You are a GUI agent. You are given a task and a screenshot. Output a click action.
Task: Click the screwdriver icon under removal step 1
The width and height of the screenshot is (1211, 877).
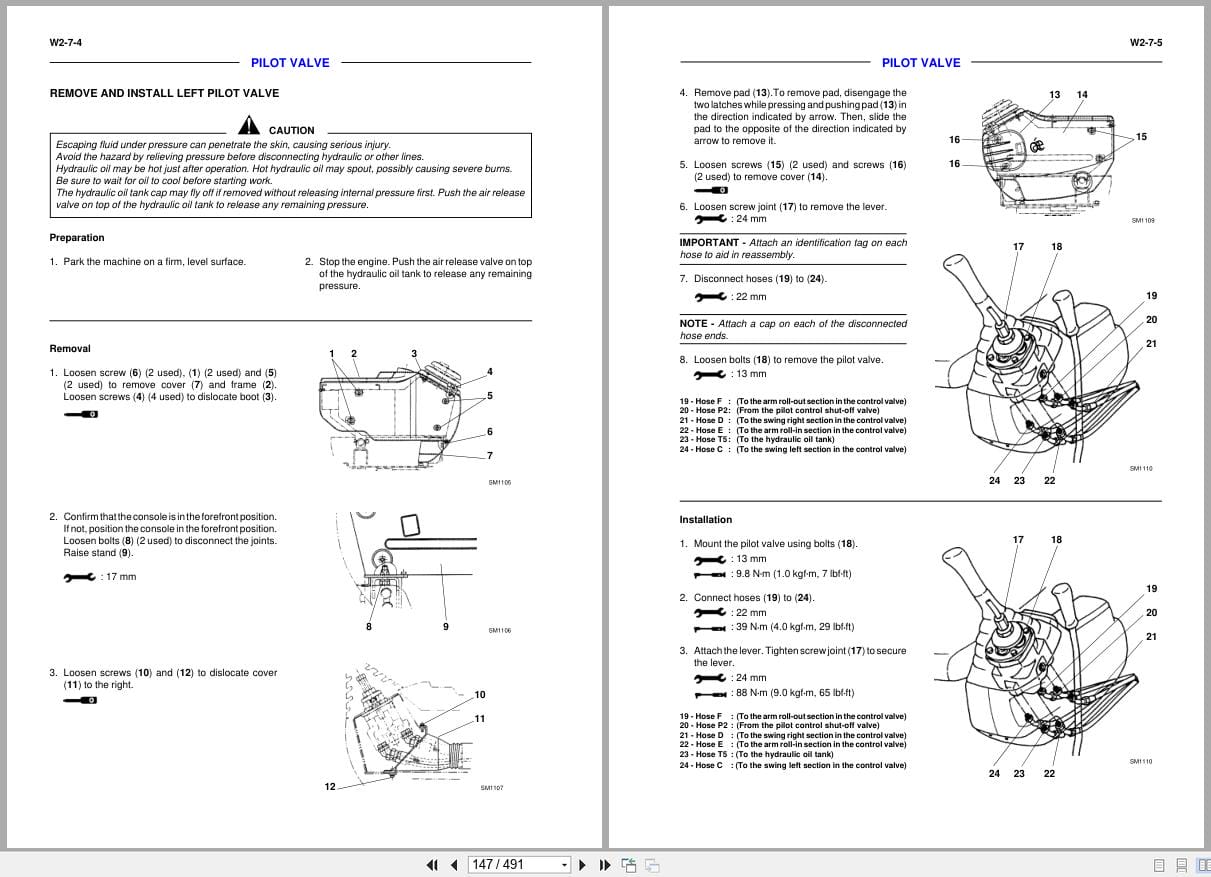pos(80,412)
